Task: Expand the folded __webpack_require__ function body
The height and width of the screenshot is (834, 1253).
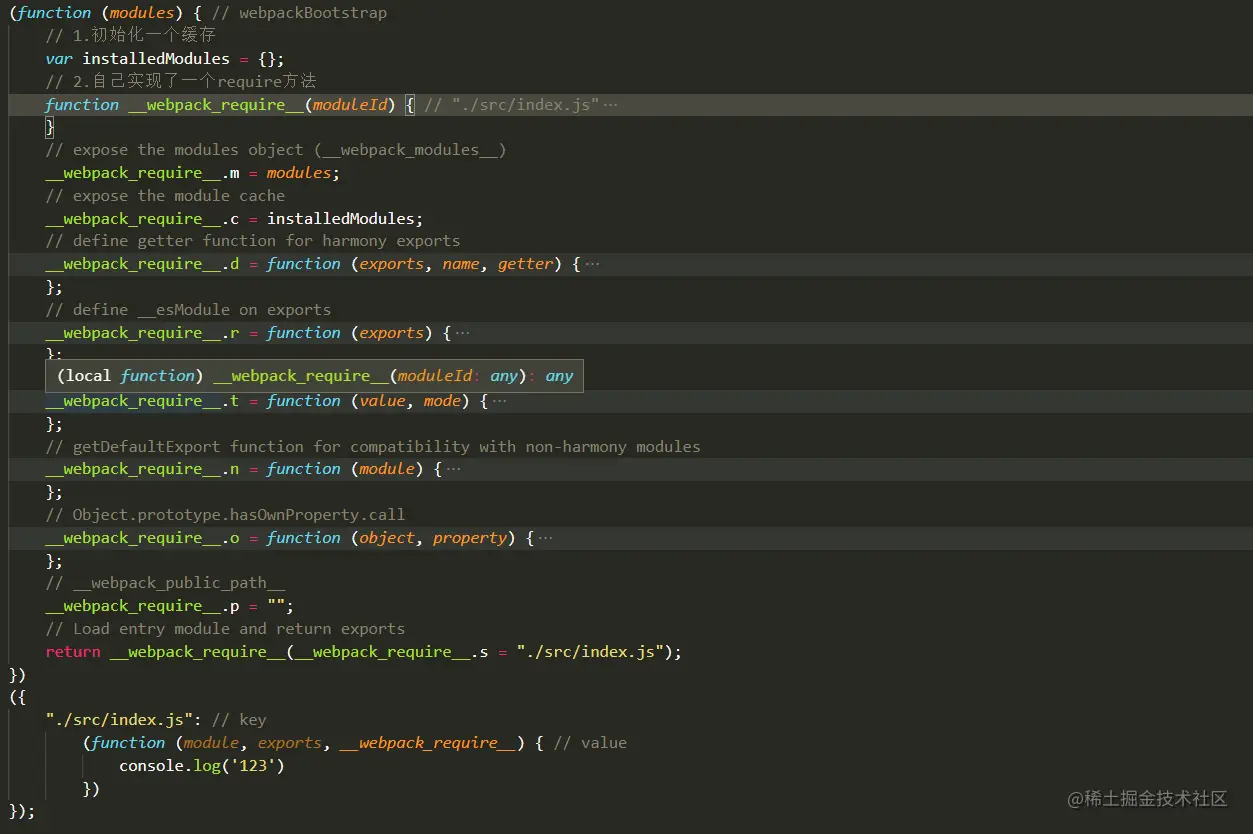Action: (610, 104)
